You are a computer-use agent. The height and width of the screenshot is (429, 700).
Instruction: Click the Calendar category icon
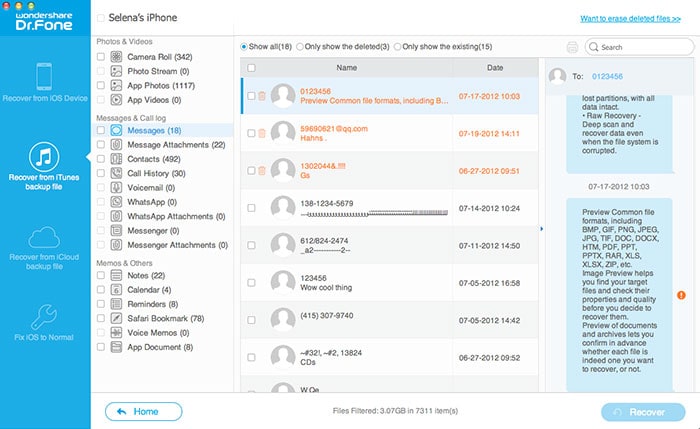click(x=117, y=290)
